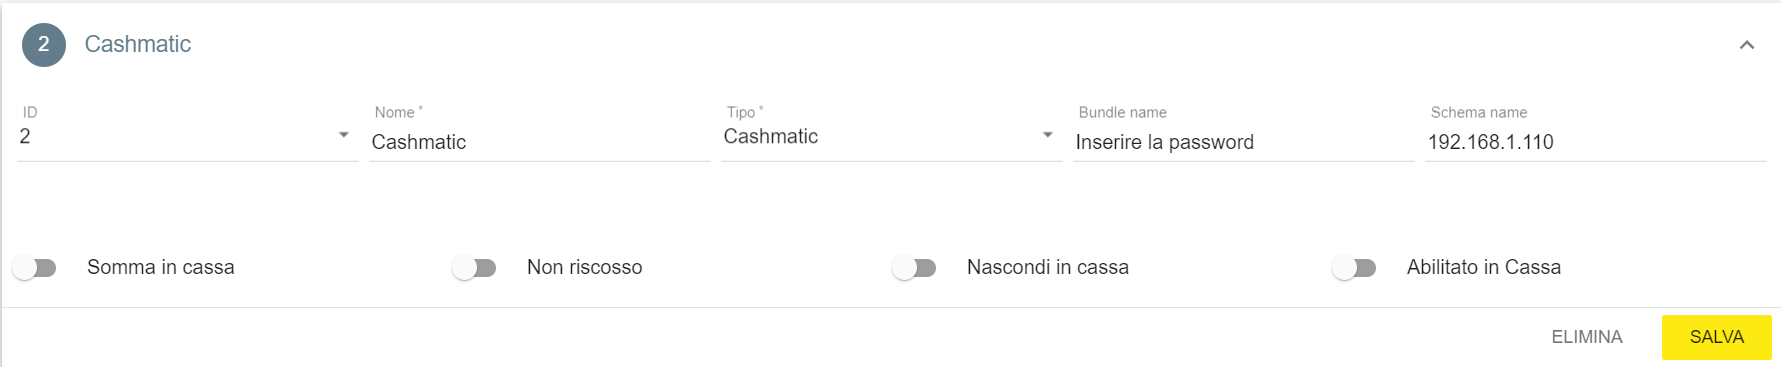Open the Tipo dropdown arrow
Screen dimensions: 1781x367
(x=1048, y=135)
